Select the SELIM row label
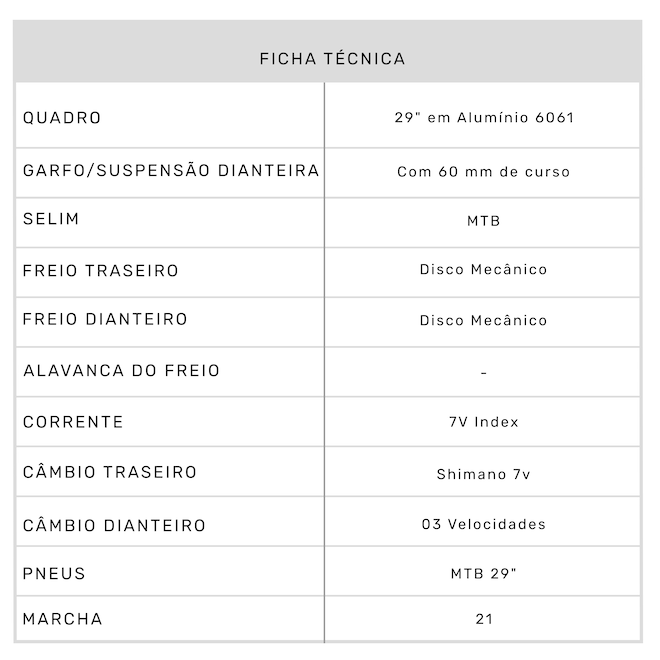Image resolution: width=660 pixels, height=660 pixels. click(51, 219)
